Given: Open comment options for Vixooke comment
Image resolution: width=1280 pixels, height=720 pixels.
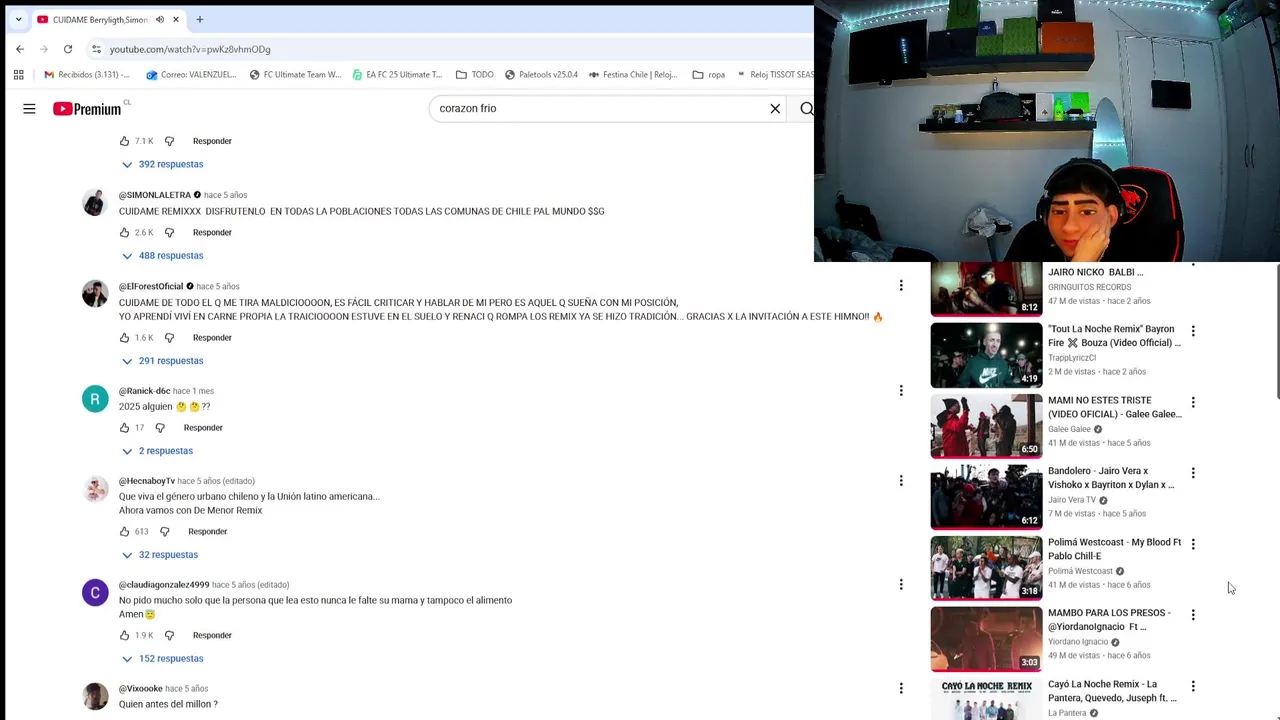Looking at the screenshot, I should (901, 688).
